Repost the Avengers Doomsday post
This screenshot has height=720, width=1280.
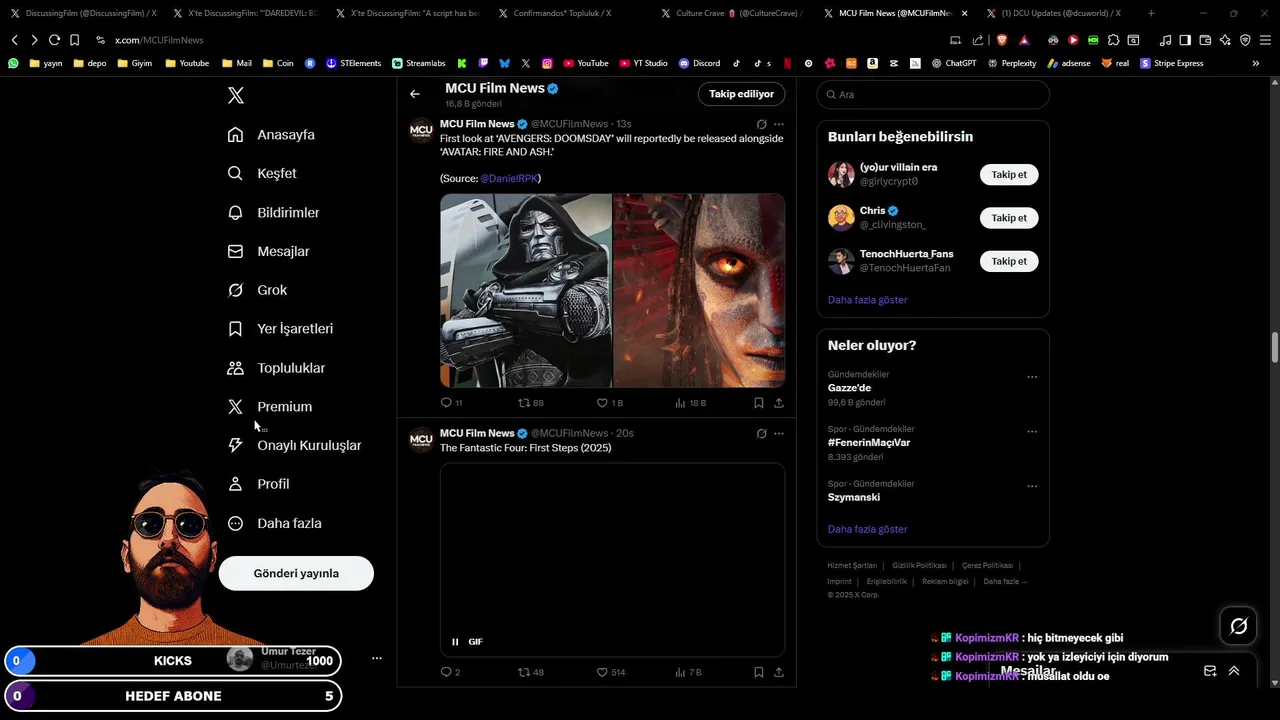(530, 403)
